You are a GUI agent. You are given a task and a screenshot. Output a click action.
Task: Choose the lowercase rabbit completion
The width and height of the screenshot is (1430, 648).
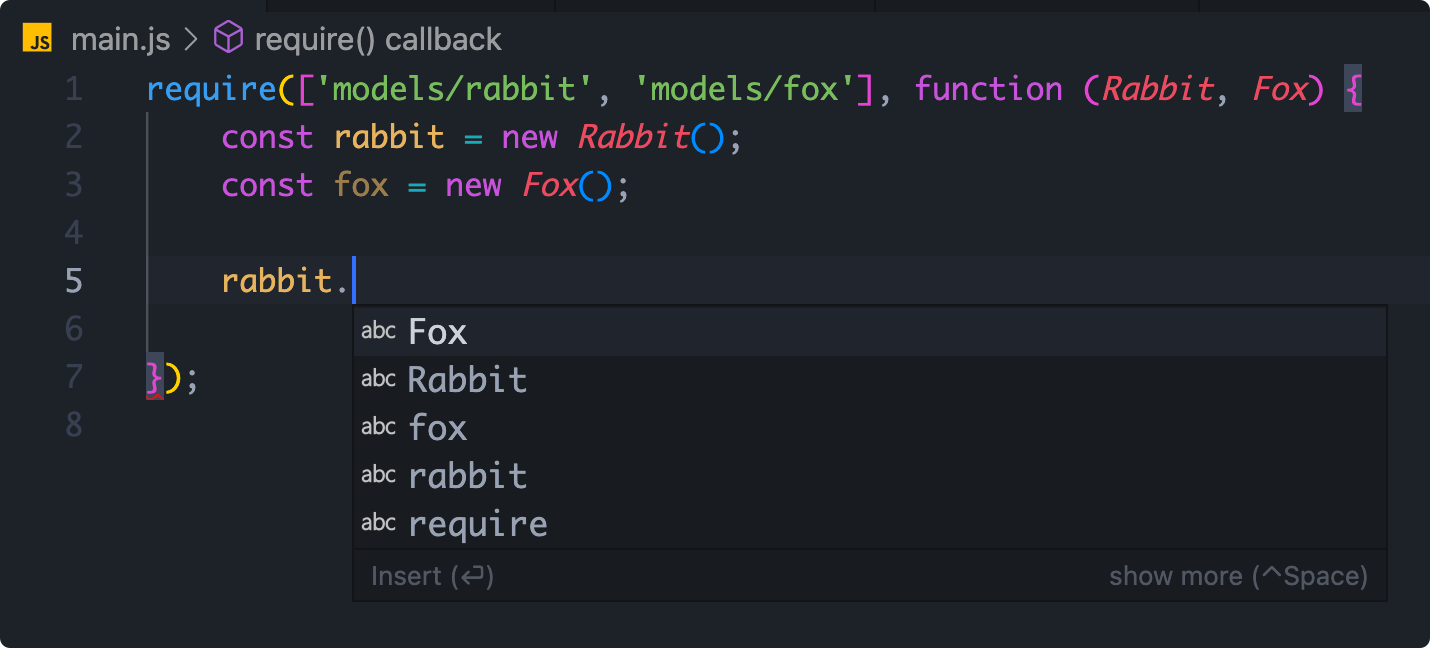click(x=466, y=475)
